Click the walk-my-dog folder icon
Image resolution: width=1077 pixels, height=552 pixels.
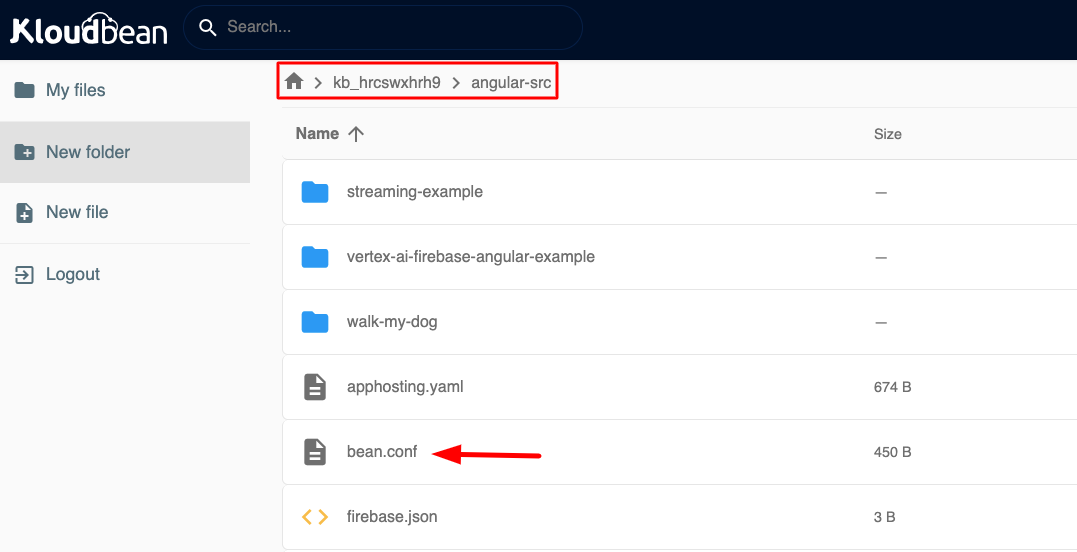tap(315, 322)
